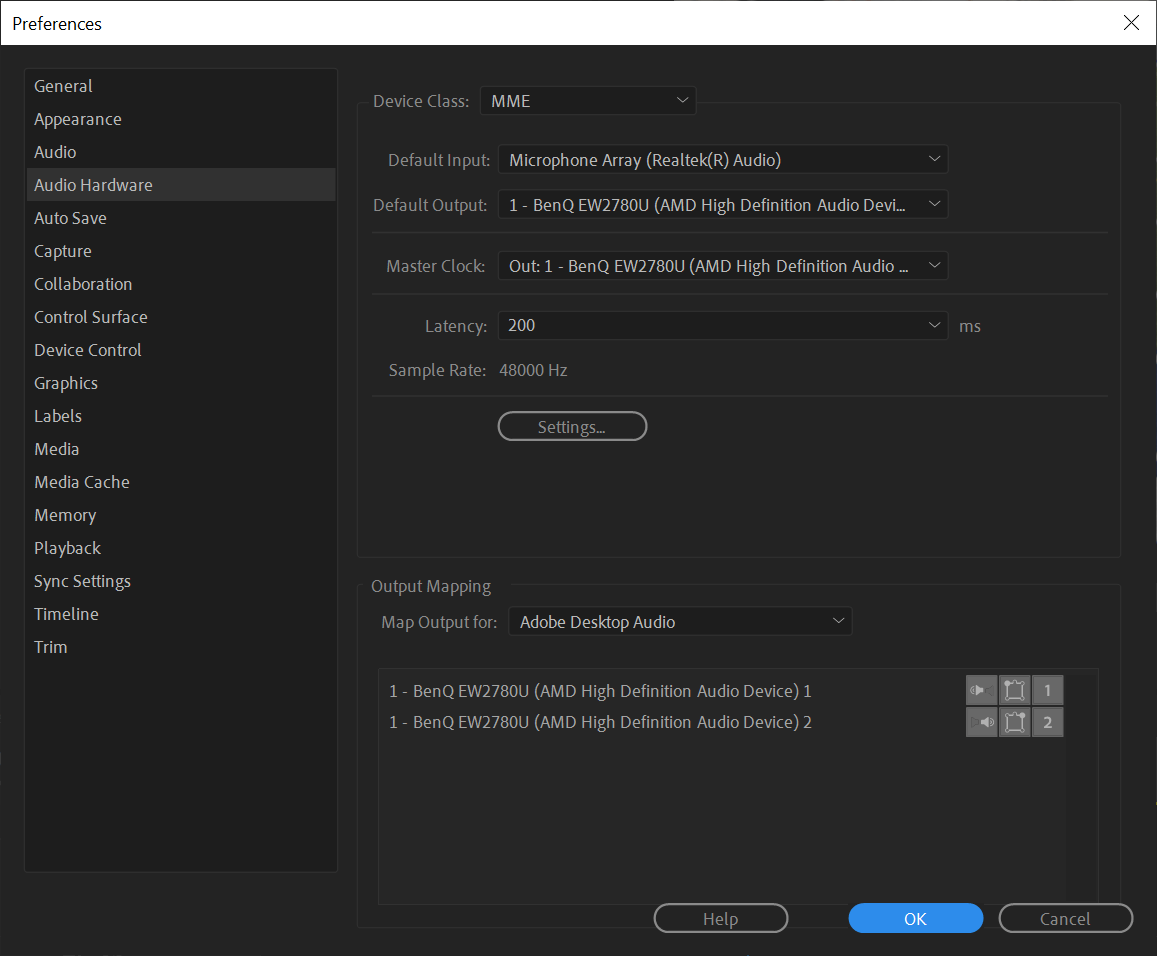Screen dimensions: 1157x956
Task: Go to the Sync Settings category
Action: coord(82,580)
